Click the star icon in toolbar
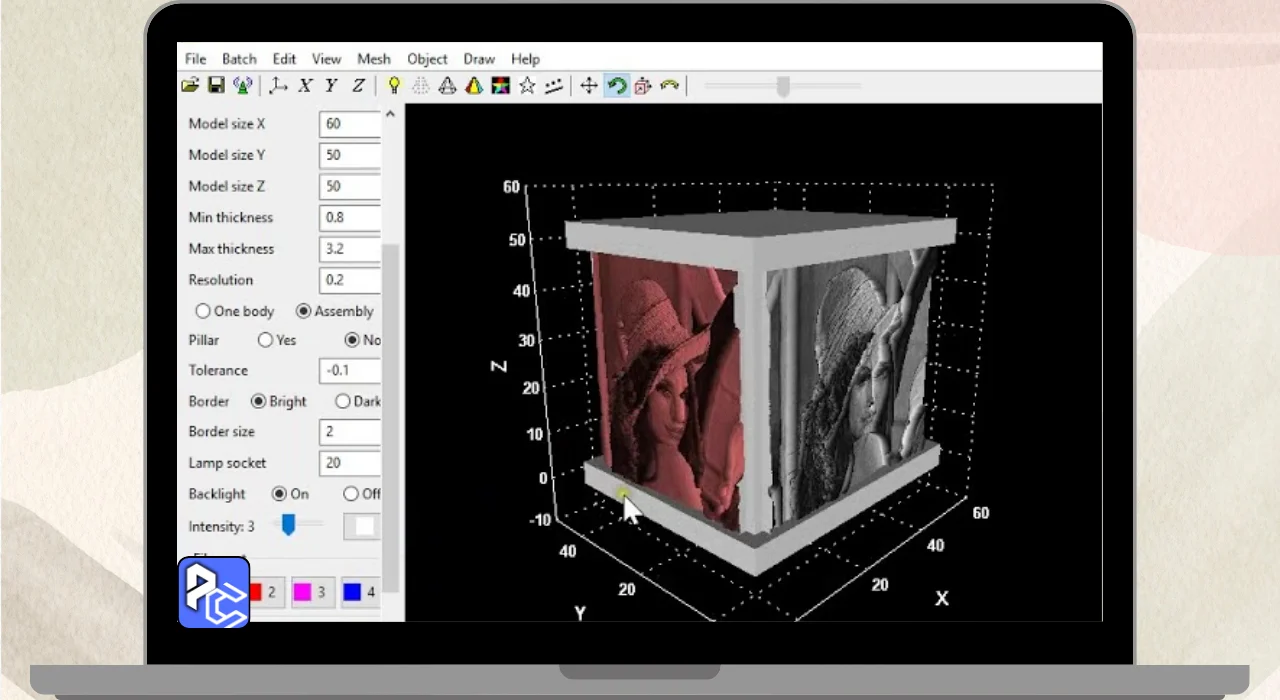The image size is (1280, 700). [527, 86]
